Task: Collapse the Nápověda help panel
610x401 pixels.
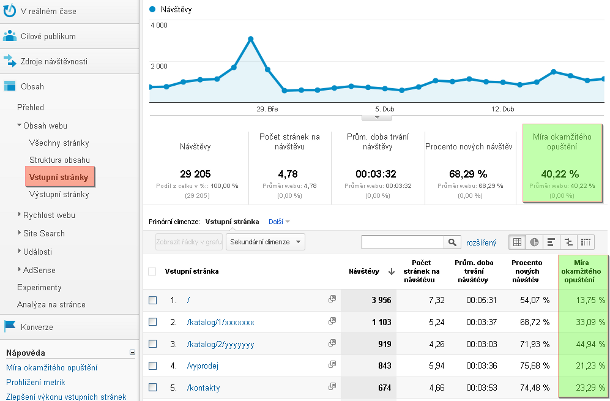Action: (x=132, y=352)
